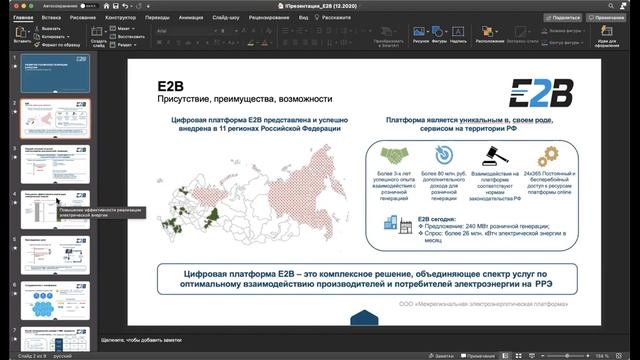Image resolution: width=640 pixels, height=360 pixels.
Task: Click the Поделиться share button
Action: [563, 18]
